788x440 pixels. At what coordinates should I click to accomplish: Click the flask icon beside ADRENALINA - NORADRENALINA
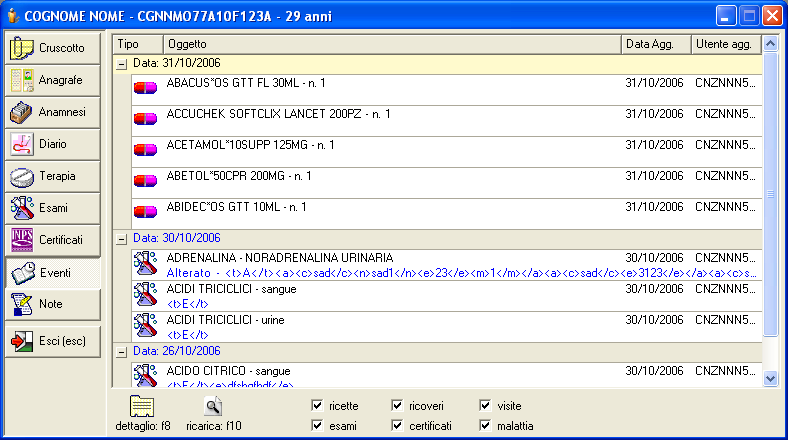click(146, 264)
